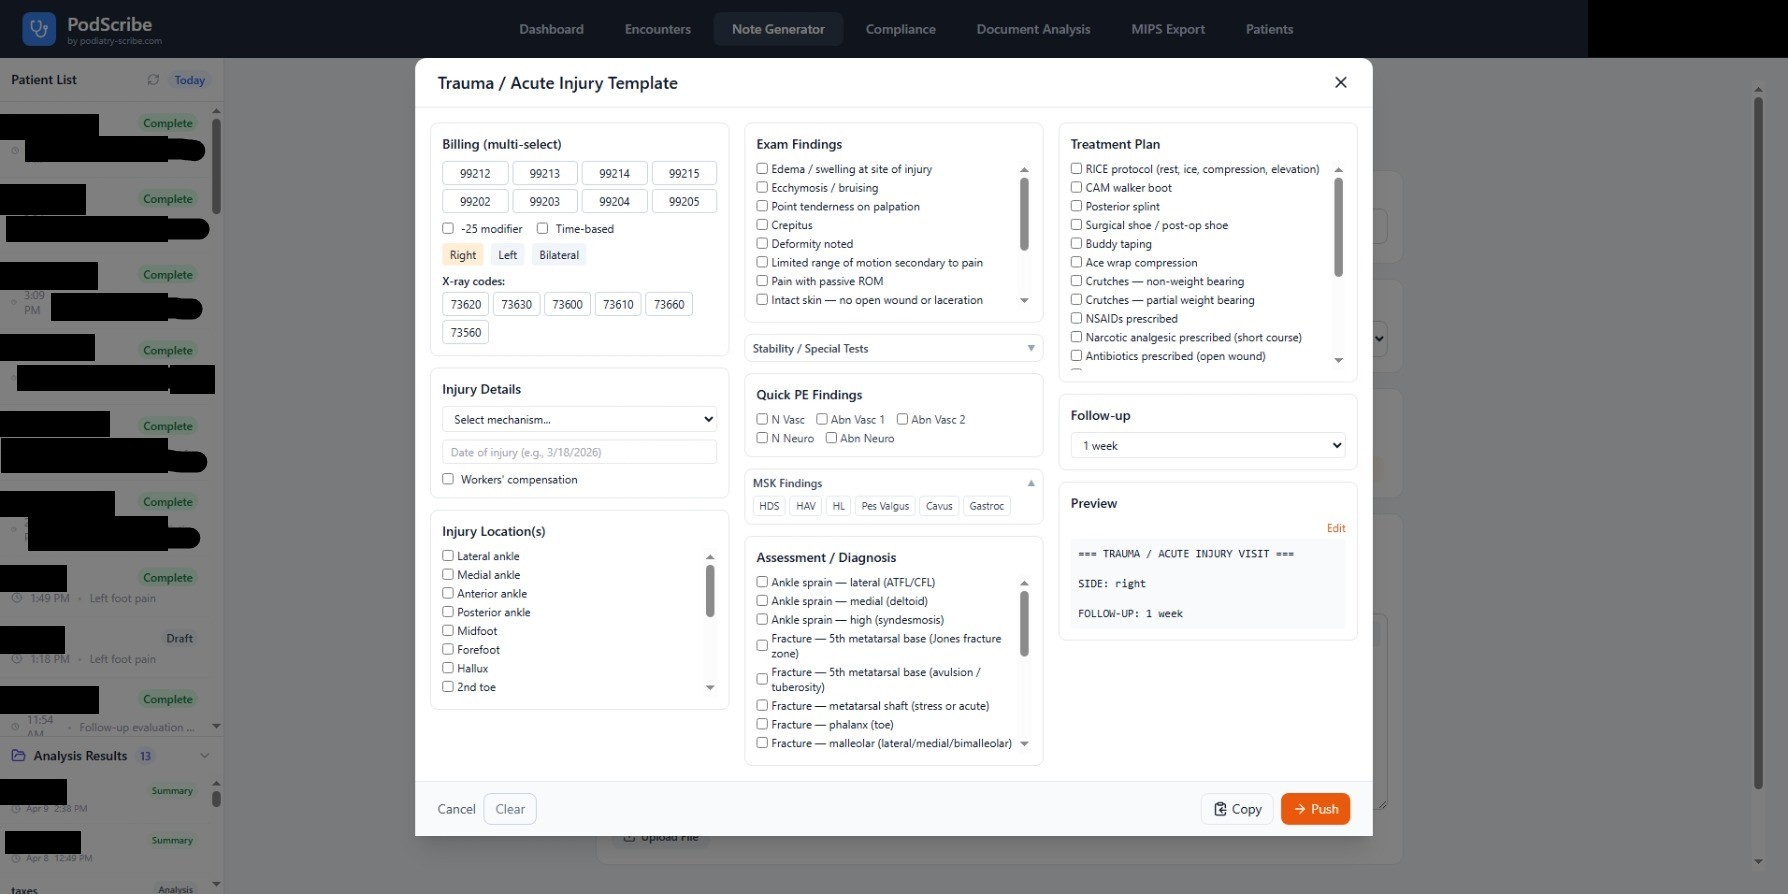Select X-ray code 73560

[466, 333]
